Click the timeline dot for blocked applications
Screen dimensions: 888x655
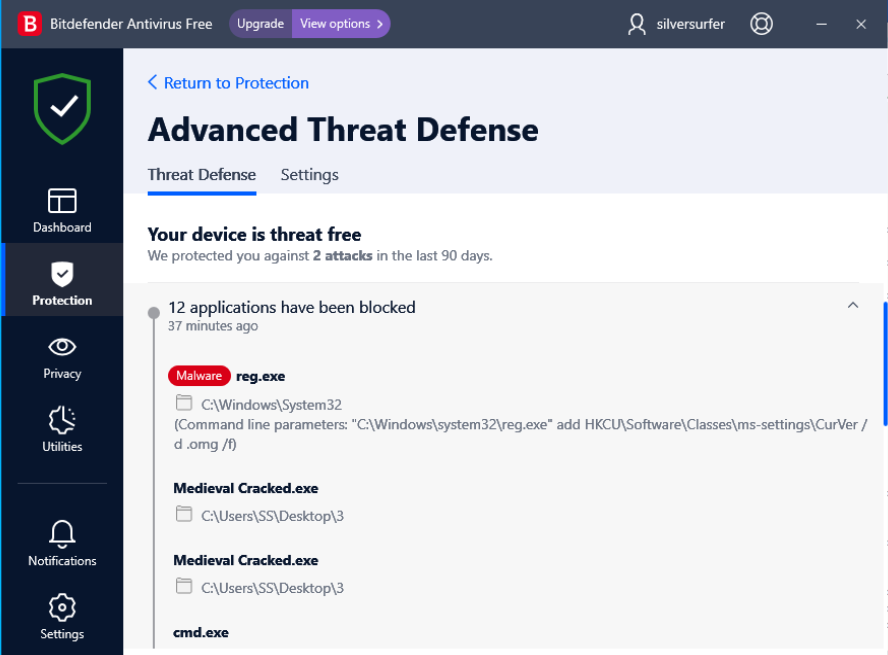[x=153, y=312]
